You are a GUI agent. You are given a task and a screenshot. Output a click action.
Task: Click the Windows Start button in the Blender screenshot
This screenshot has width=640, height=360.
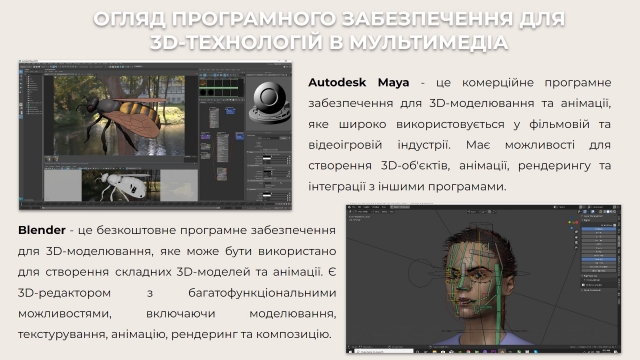click(350, 352)
